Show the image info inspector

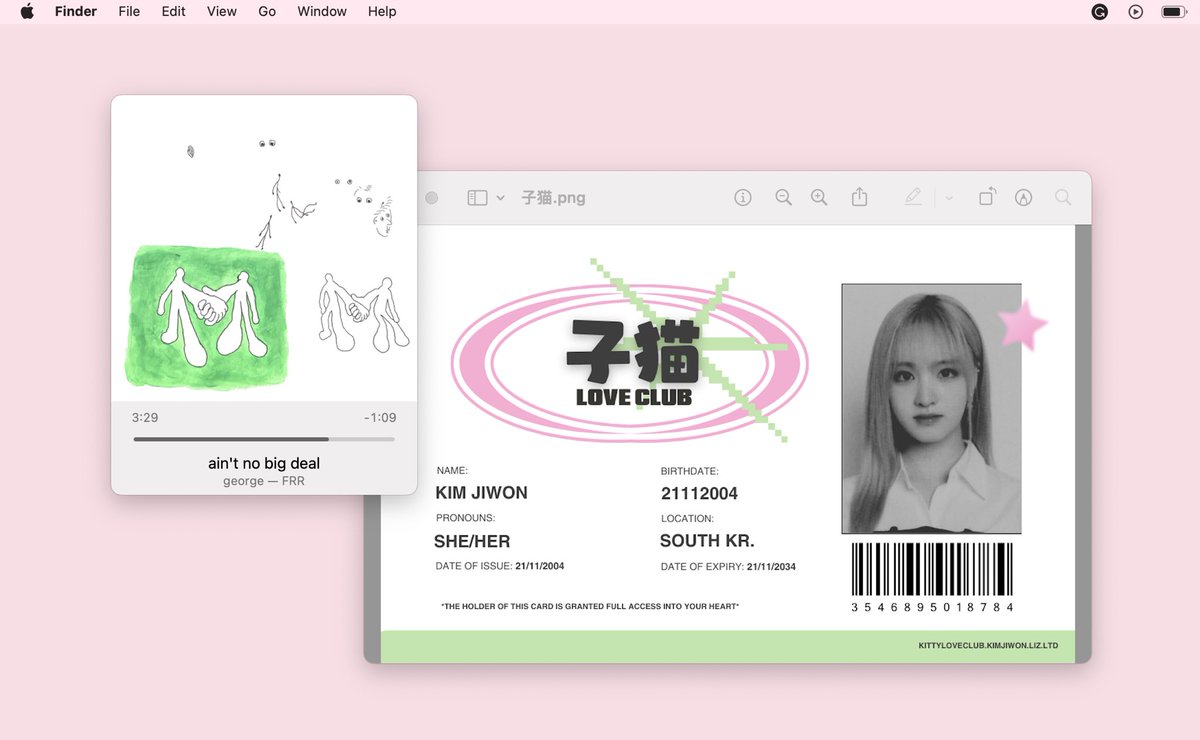click(743, 198)
